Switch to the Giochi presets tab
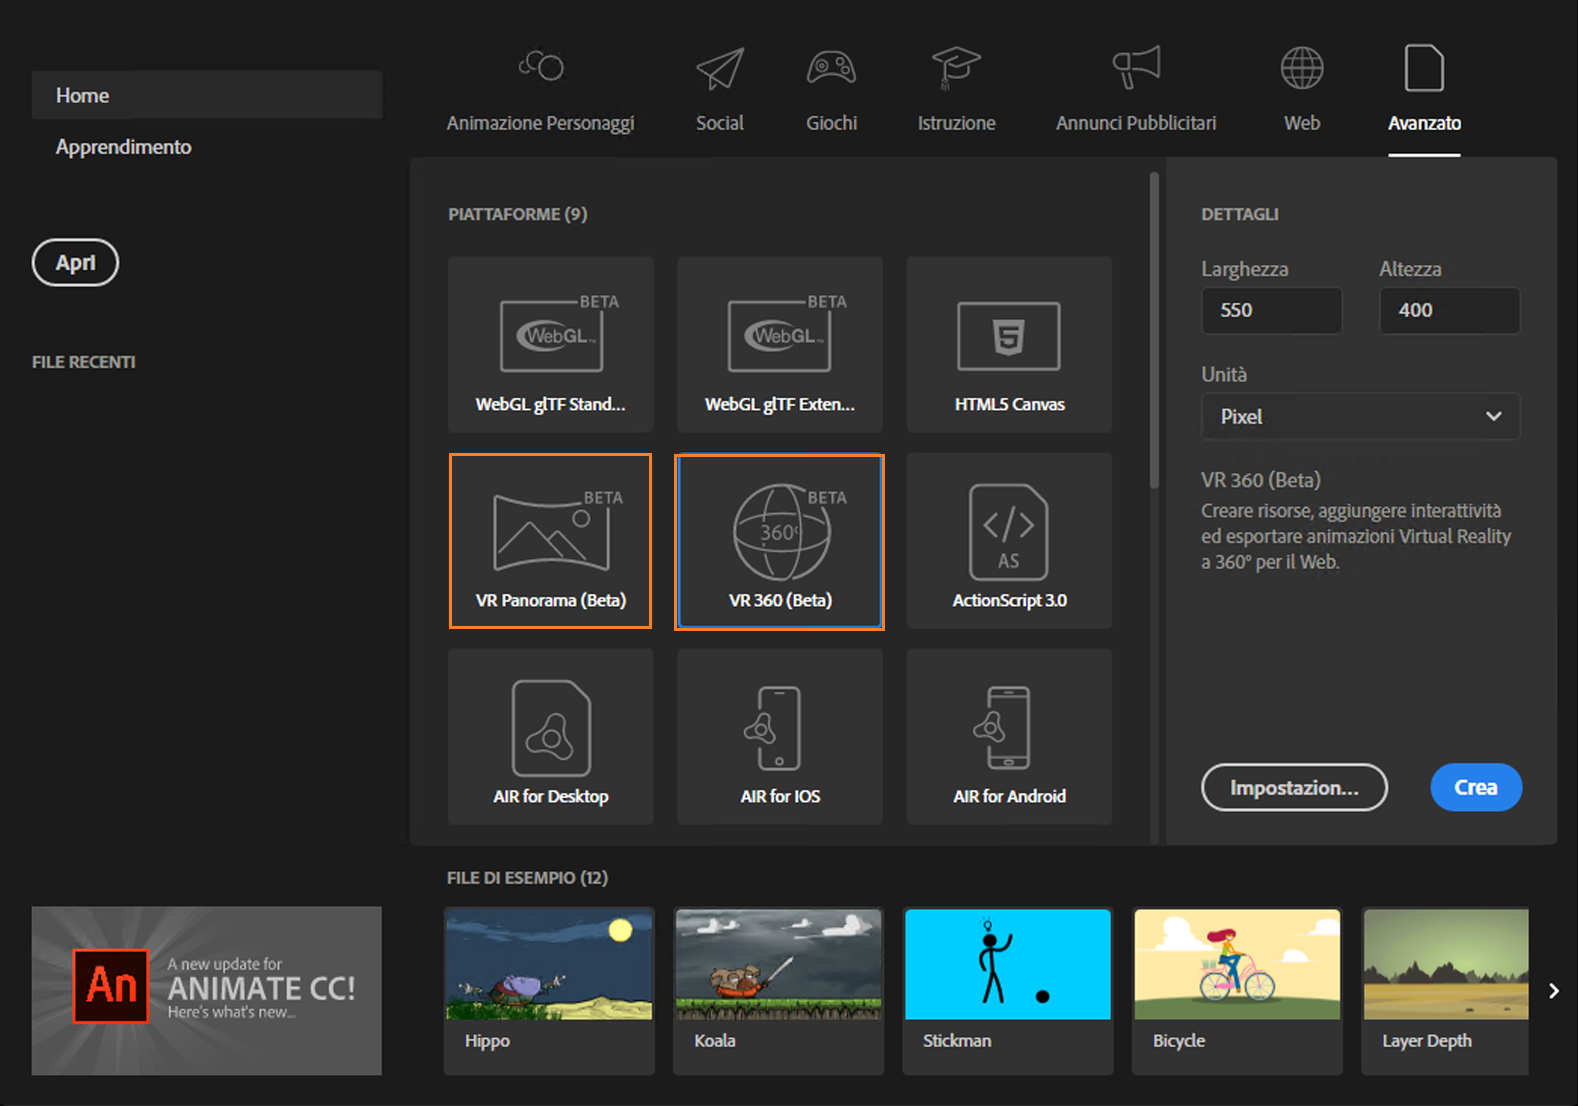This screenshot has width=1578, height=1106. [x=832, y=90]
